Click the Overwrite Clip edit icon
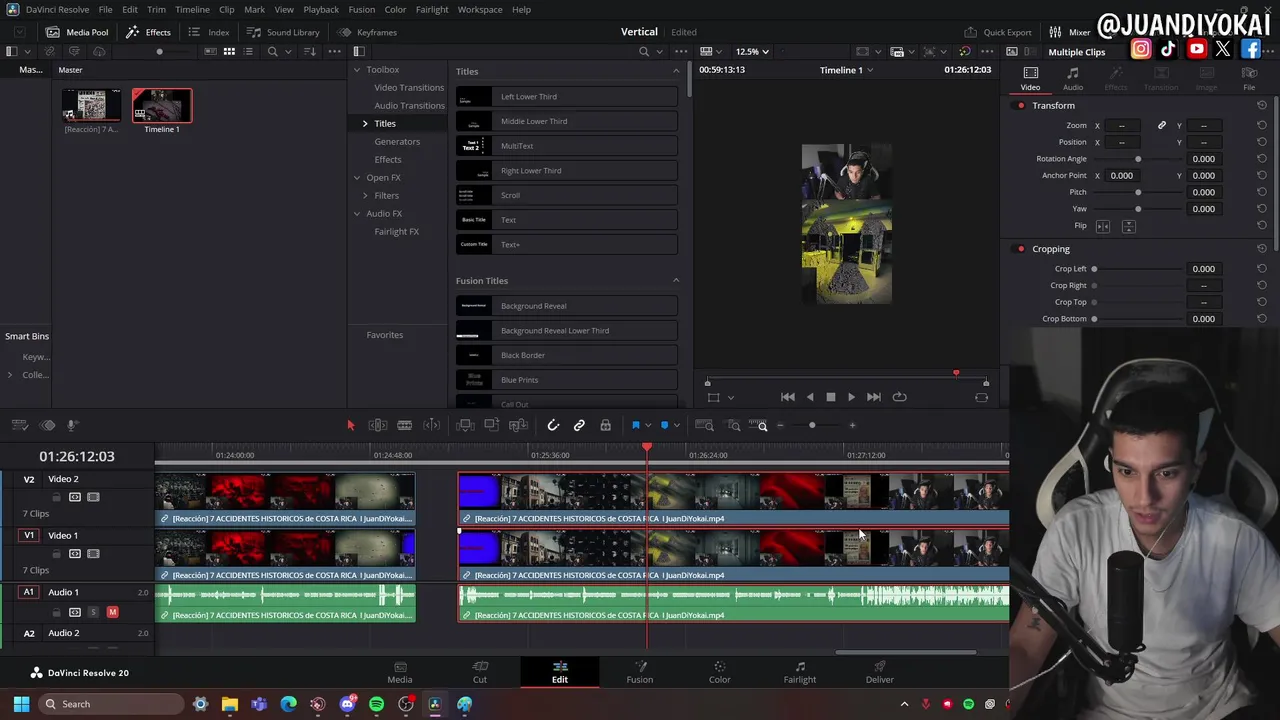Screen dimensions: 1280x720 click(x=491, y=426)
